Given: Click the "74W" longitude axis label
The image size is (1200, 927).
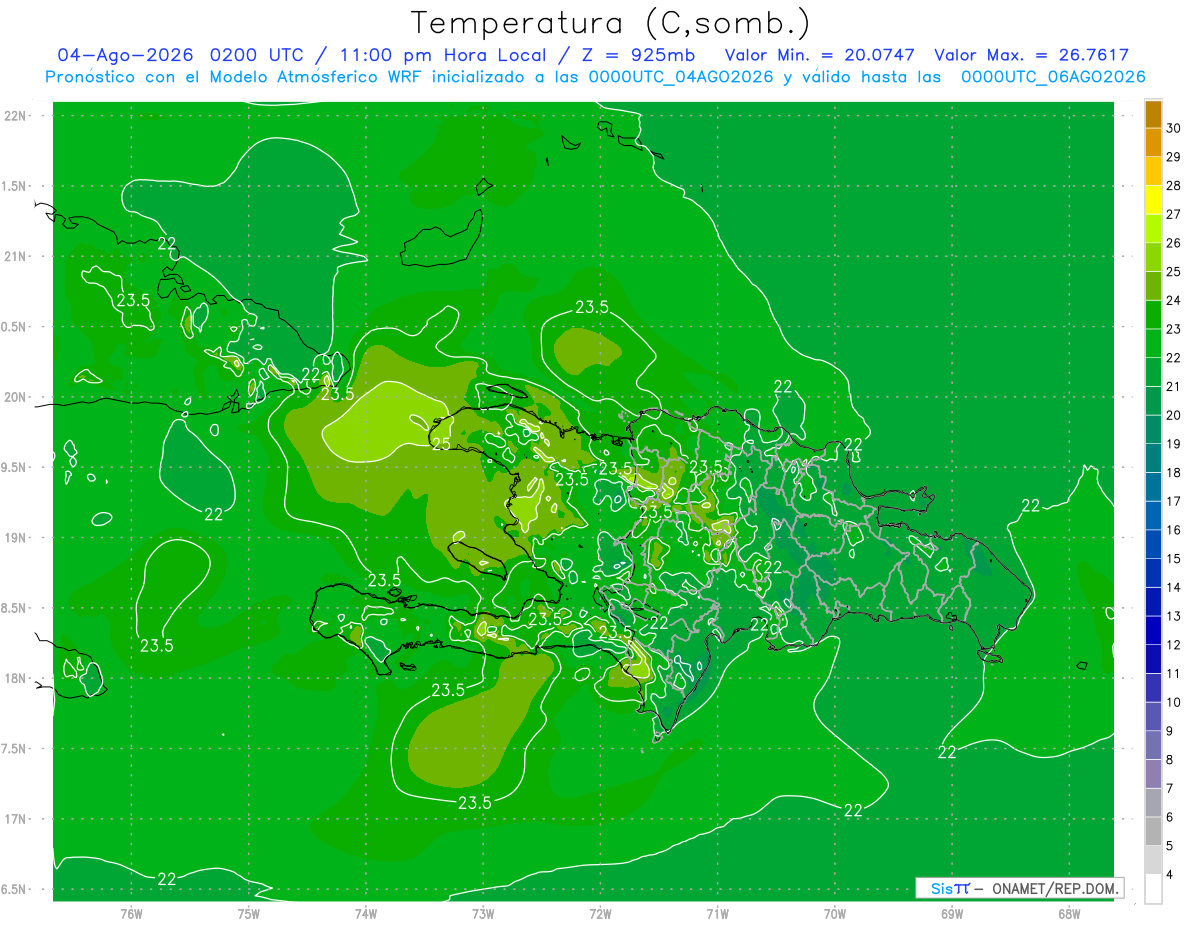Looking at the screenshot, I should coord(365,913).
